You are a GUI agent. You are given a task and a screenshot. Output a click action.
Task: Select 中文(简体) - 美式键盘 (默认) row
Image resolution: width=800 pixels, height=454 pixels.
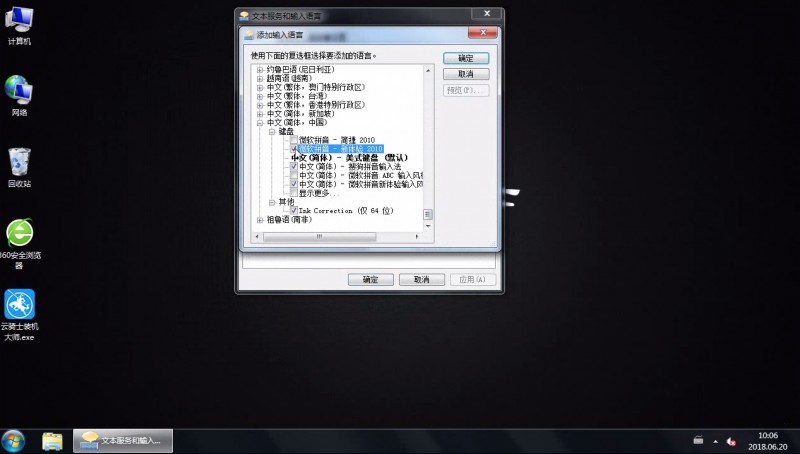349,158
